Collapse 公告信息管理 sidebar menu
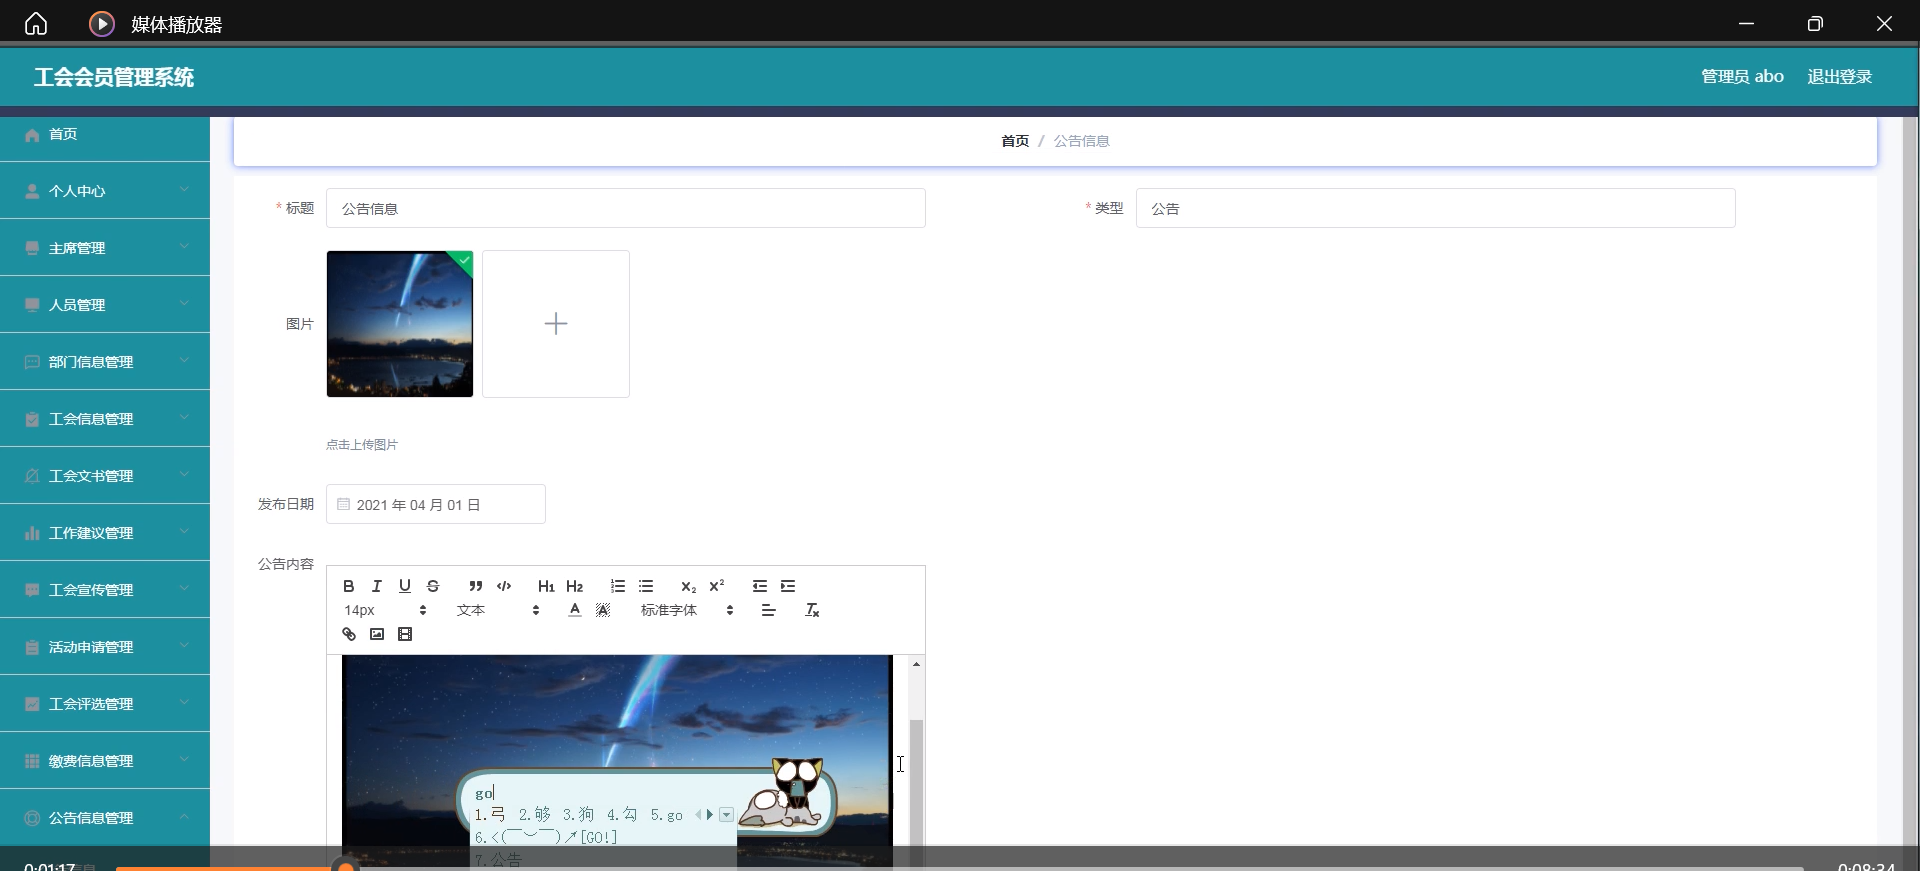 point(105,818)
